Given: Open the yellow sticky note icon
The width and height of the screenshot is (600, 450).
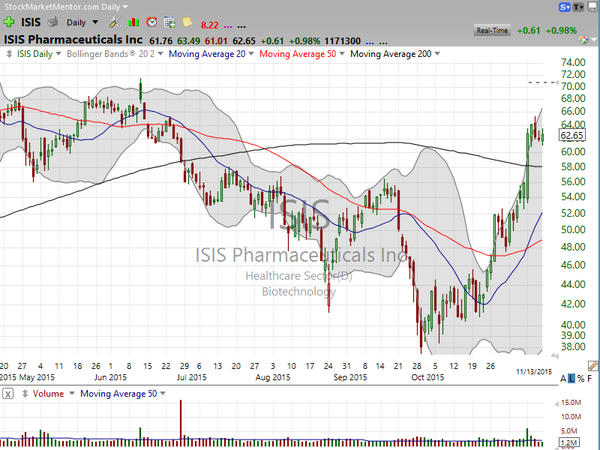Looking at the screenshot, I should (x=187, y=22).
